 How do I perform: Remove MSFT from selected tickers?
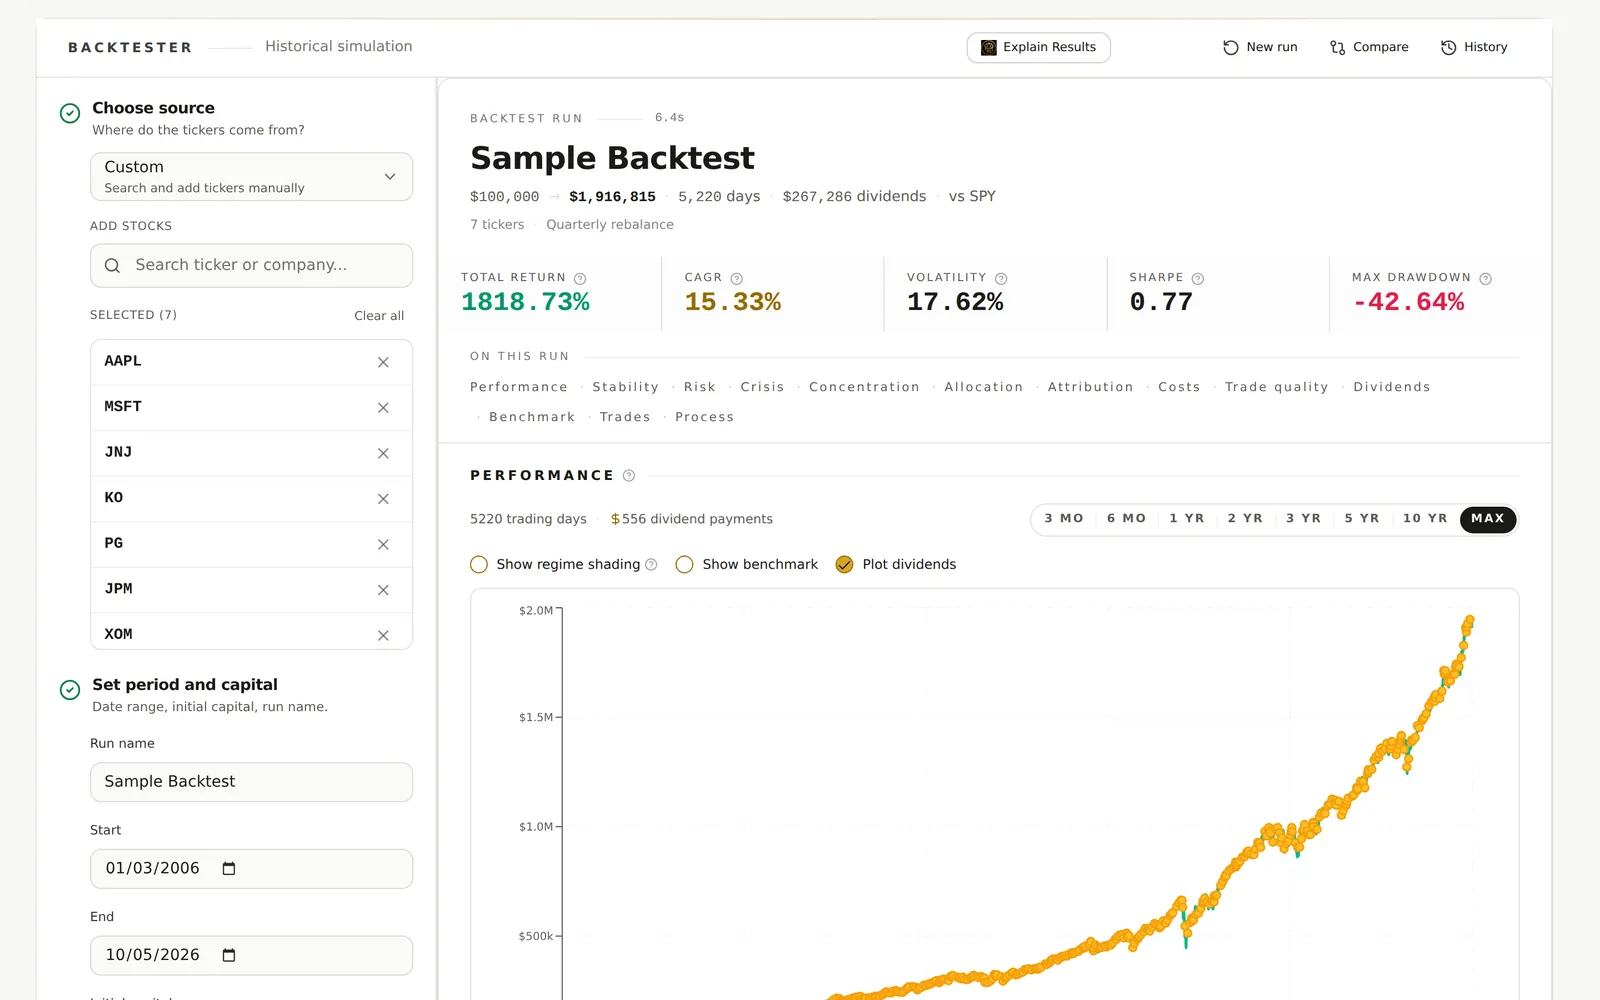click(383, 408)
